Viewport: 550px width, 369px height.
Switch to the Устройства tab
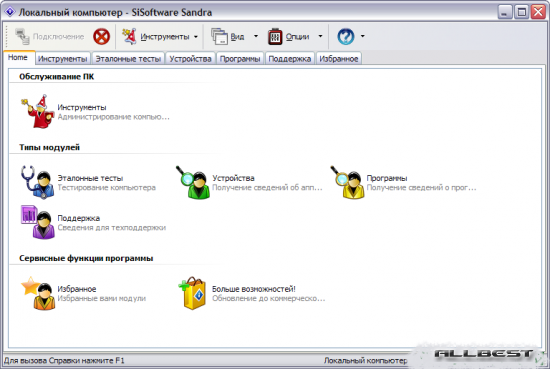coord(190,59)
